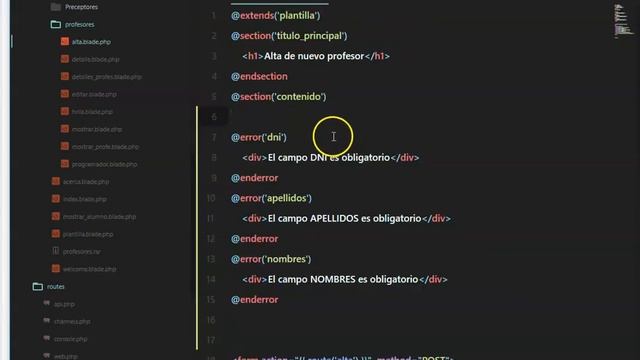Open alta.blade.php file icon in sidebar
This screenshot has width=640, height=360.
click(64, 42)
